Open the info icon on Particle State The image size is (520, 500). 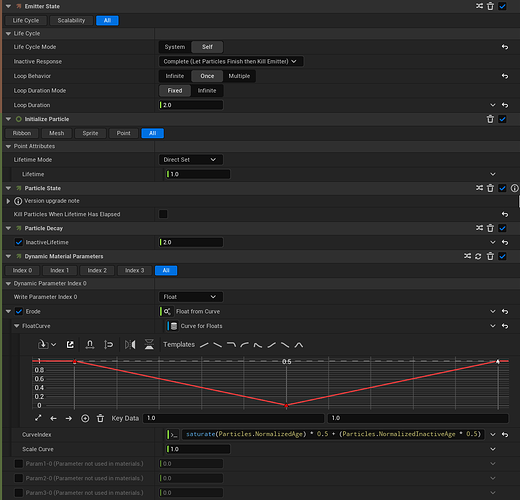pyautogui.click(x=514, y=188)
